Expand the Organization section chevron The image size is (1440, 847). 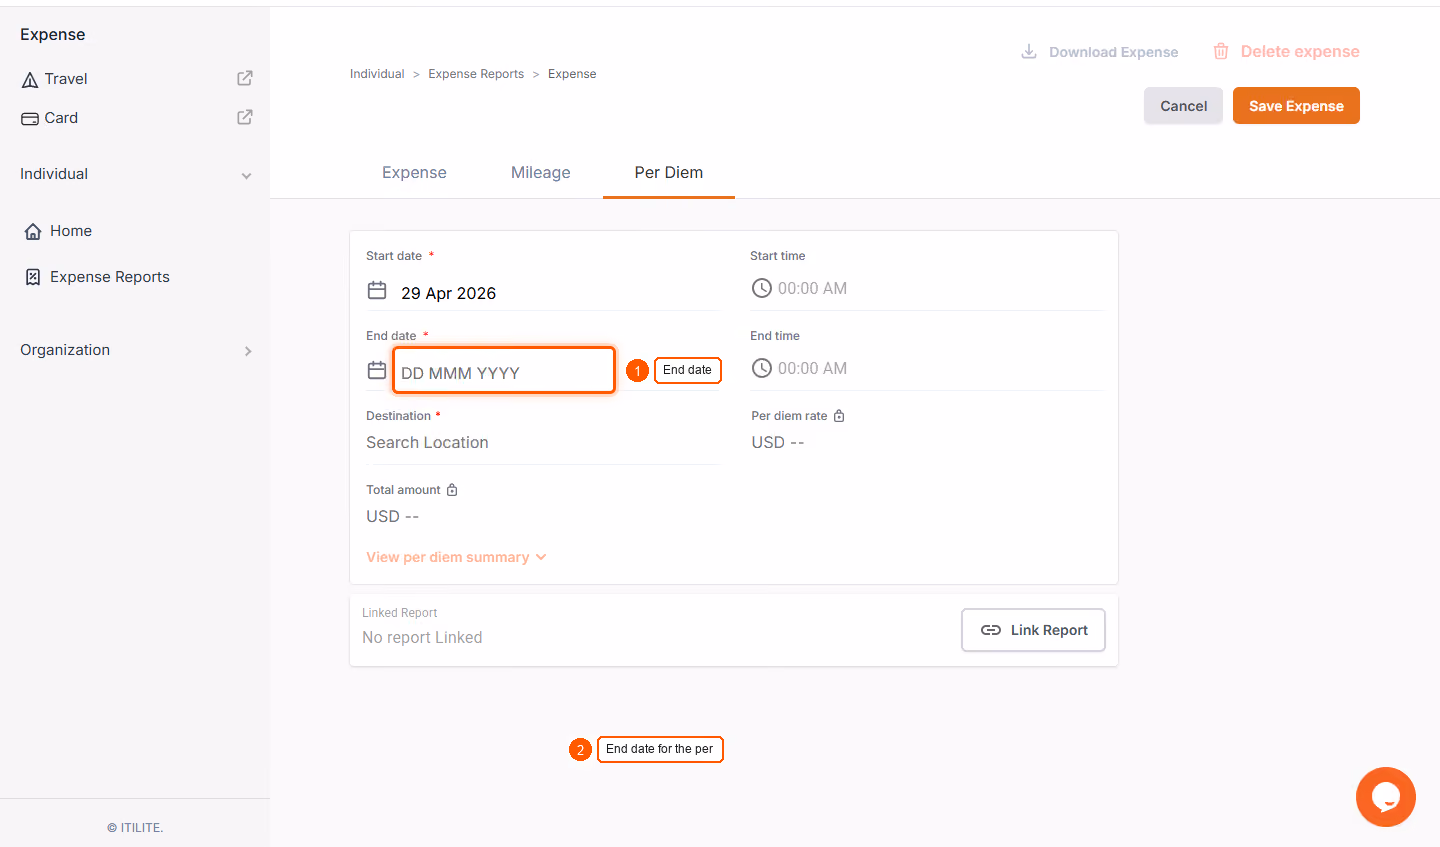point(248,351)
